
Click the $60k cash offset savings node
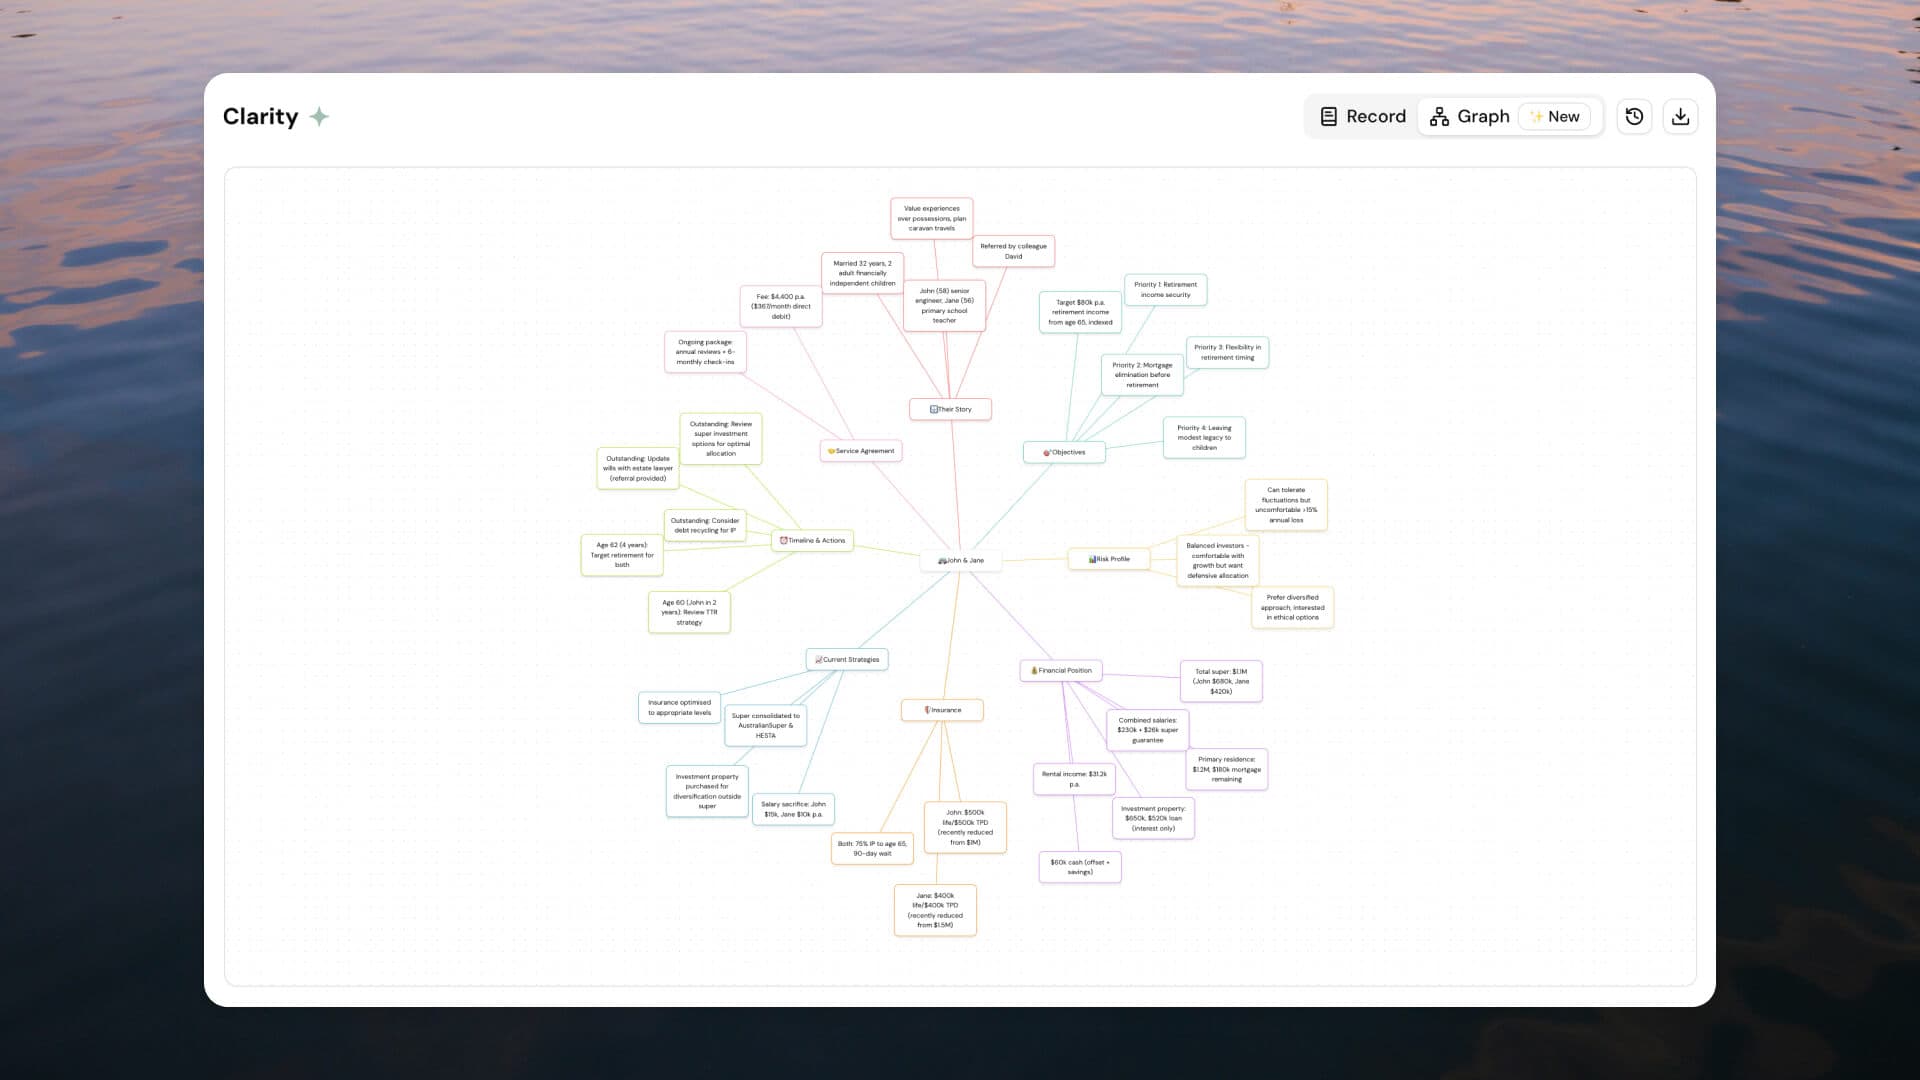[x=1079, y=866]
